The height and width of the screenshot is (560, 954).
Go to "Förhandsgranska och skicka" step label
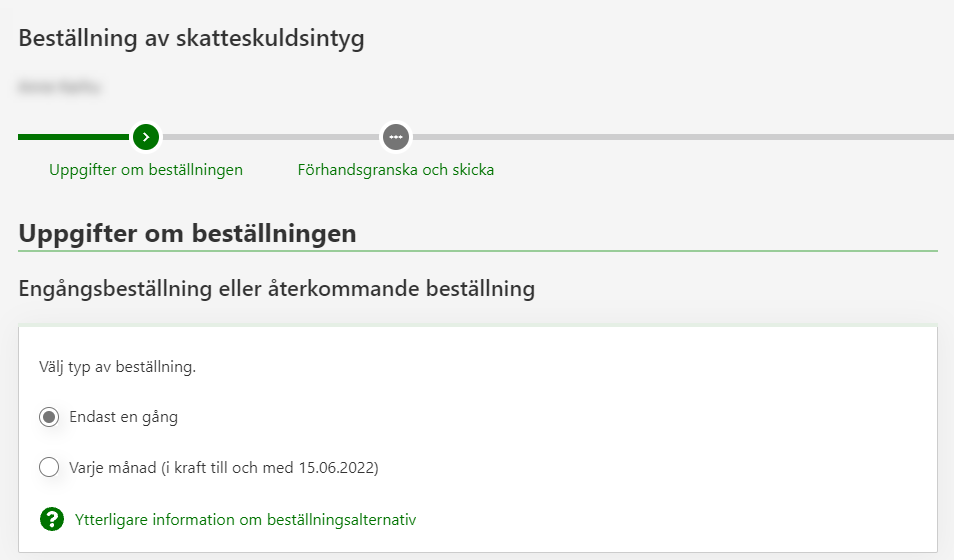point(396,169)
